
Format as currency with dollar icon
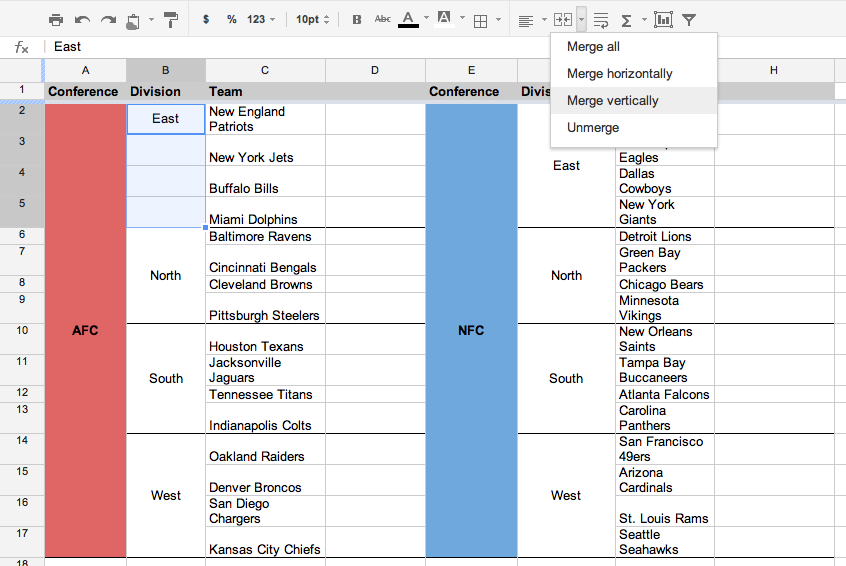[206, 19]
